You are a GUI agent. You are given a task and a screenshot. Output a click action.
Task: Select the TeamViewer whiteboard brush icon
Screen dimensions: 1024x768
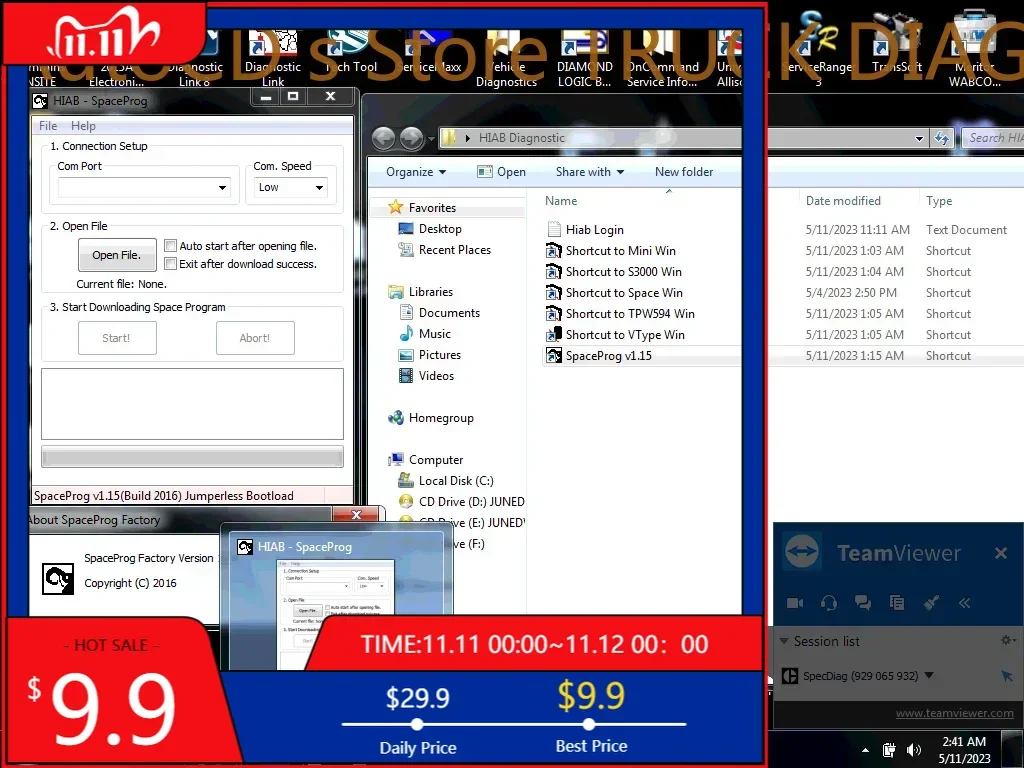click(x=930, y=603)
